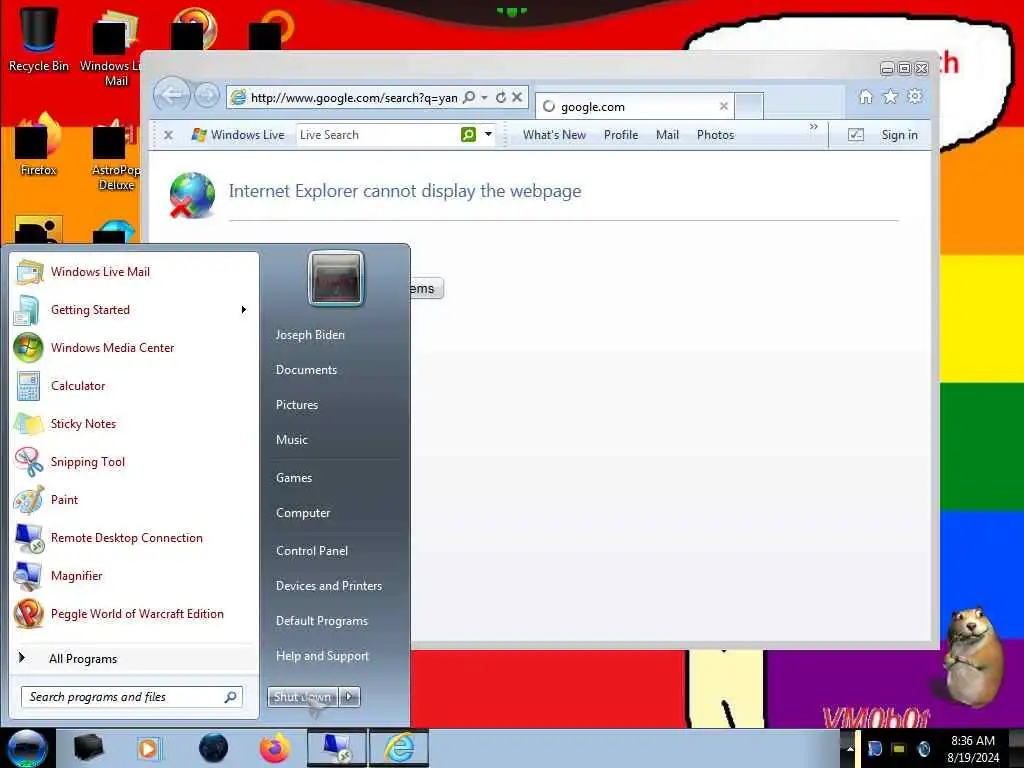Open Sticky Notes
This screenshot has width=1024, height=768.
[x=135, y=423]
